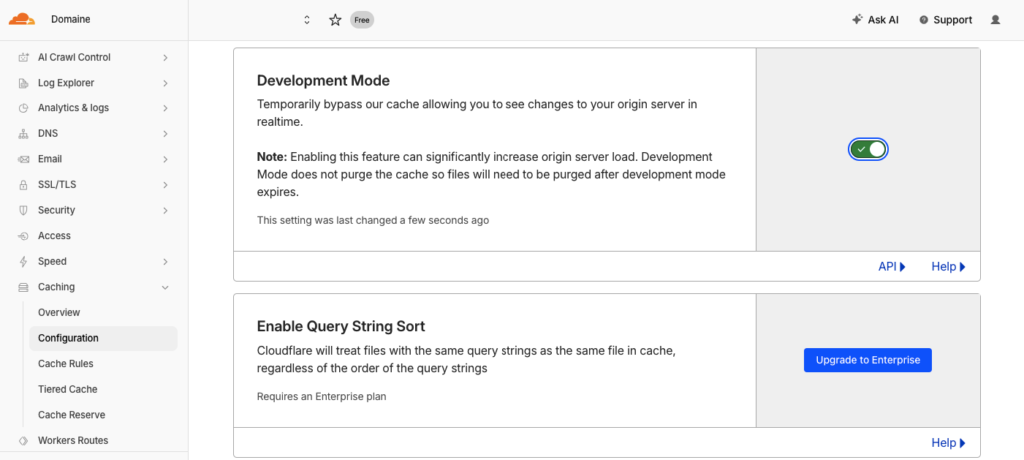Image resolution: width=1024 pixels, height=460 pixels.
Task: Expand the AI Crawl Control chevron
Action: coord(165,58)
